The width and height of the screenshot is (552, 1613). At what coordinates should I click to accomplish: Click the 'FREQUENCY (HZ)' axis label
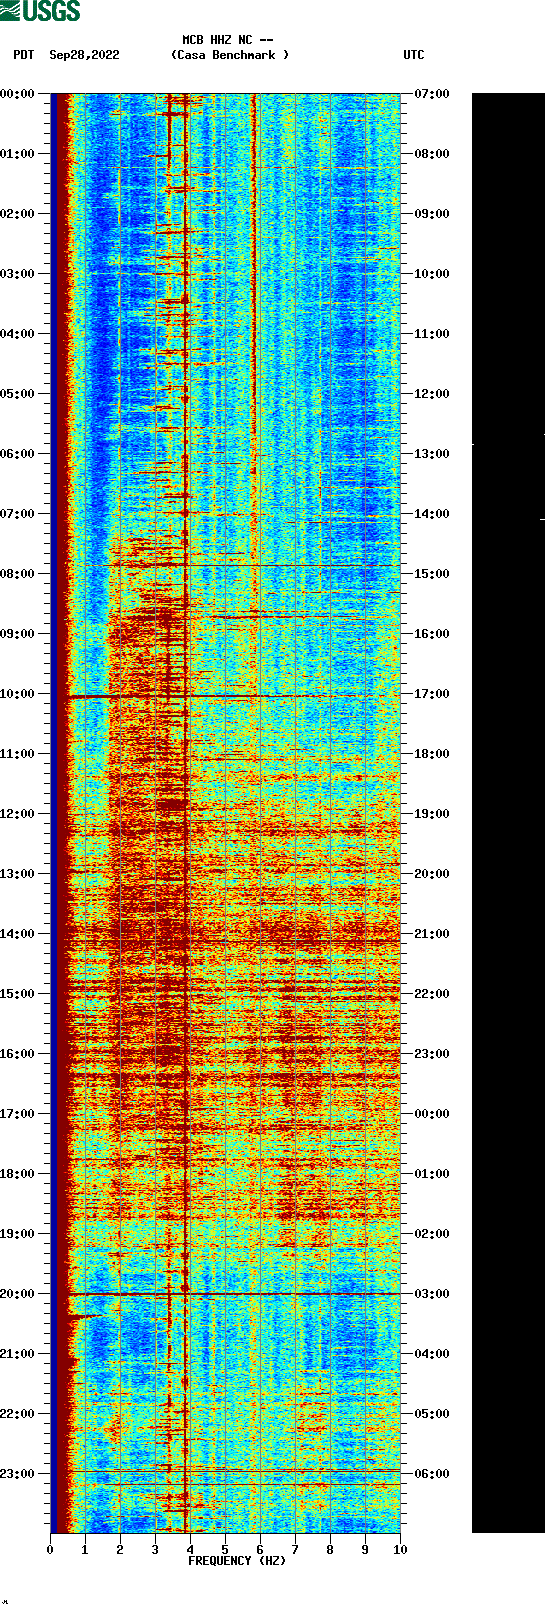coord(237,1561)
